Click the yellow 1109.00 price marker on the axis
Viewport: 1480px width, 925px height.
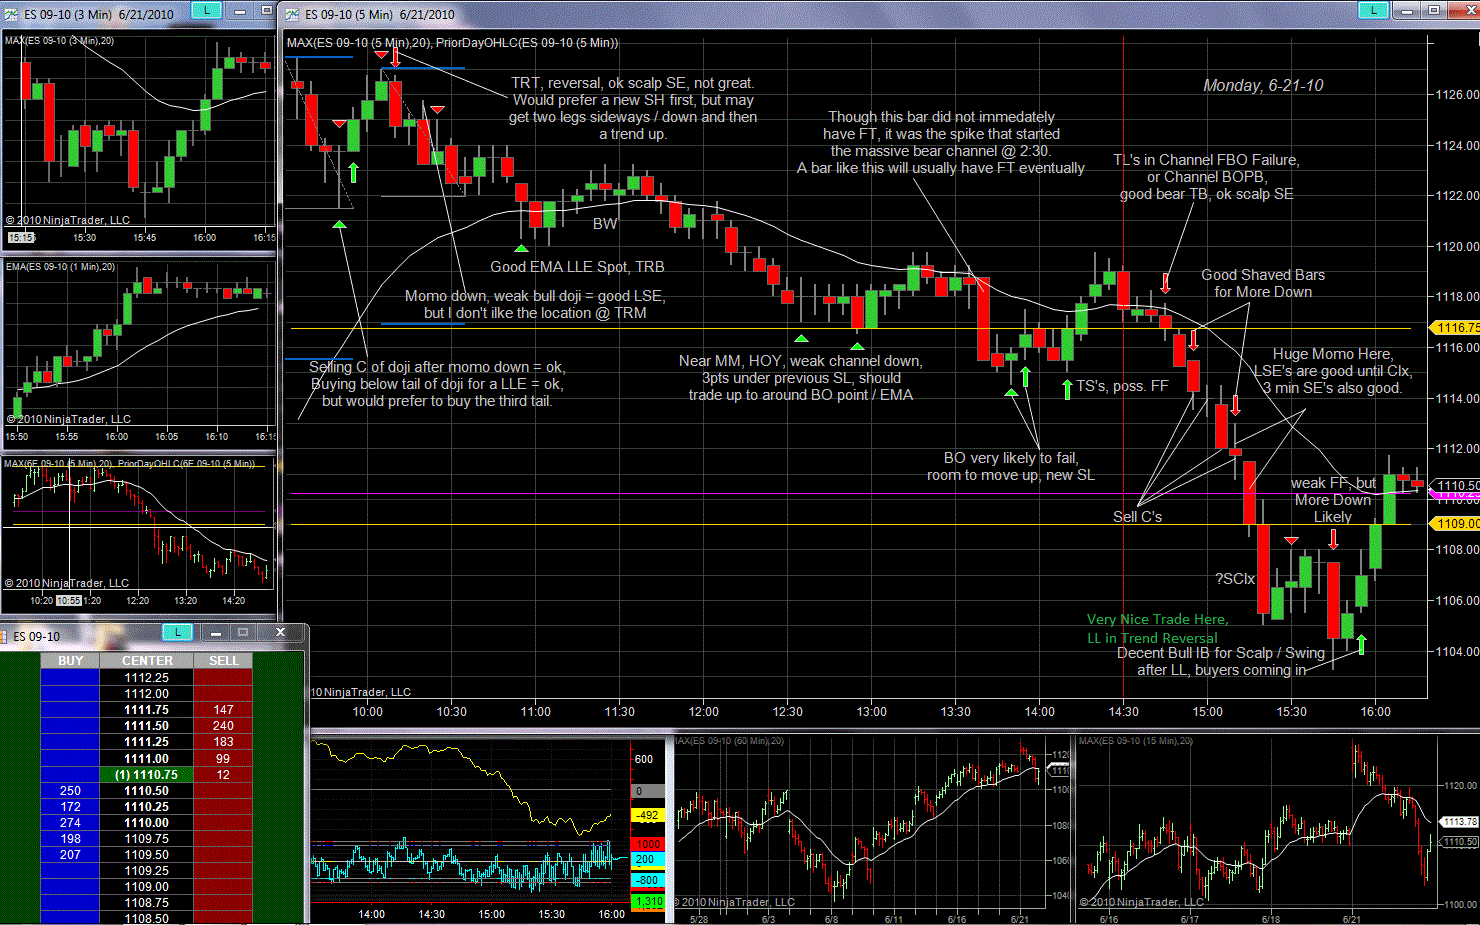pos(1456,524)
